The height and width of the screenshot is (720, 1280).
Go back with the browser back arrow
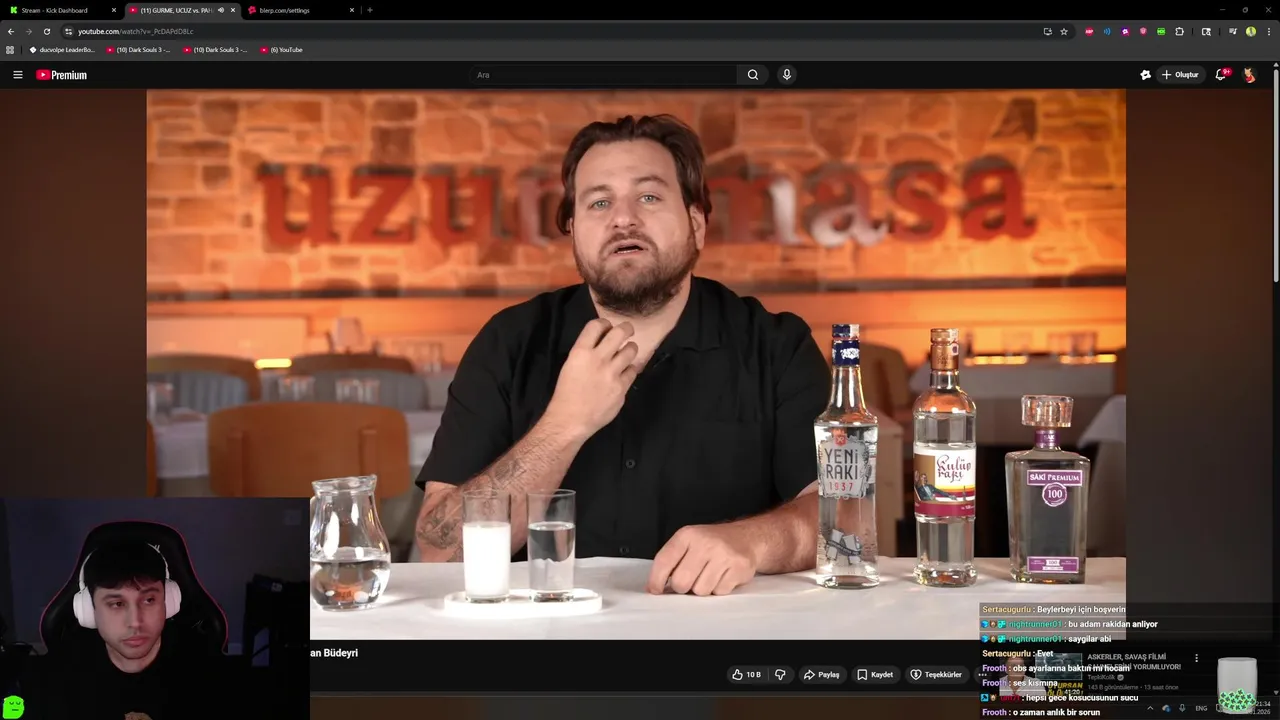pos(11,31)
